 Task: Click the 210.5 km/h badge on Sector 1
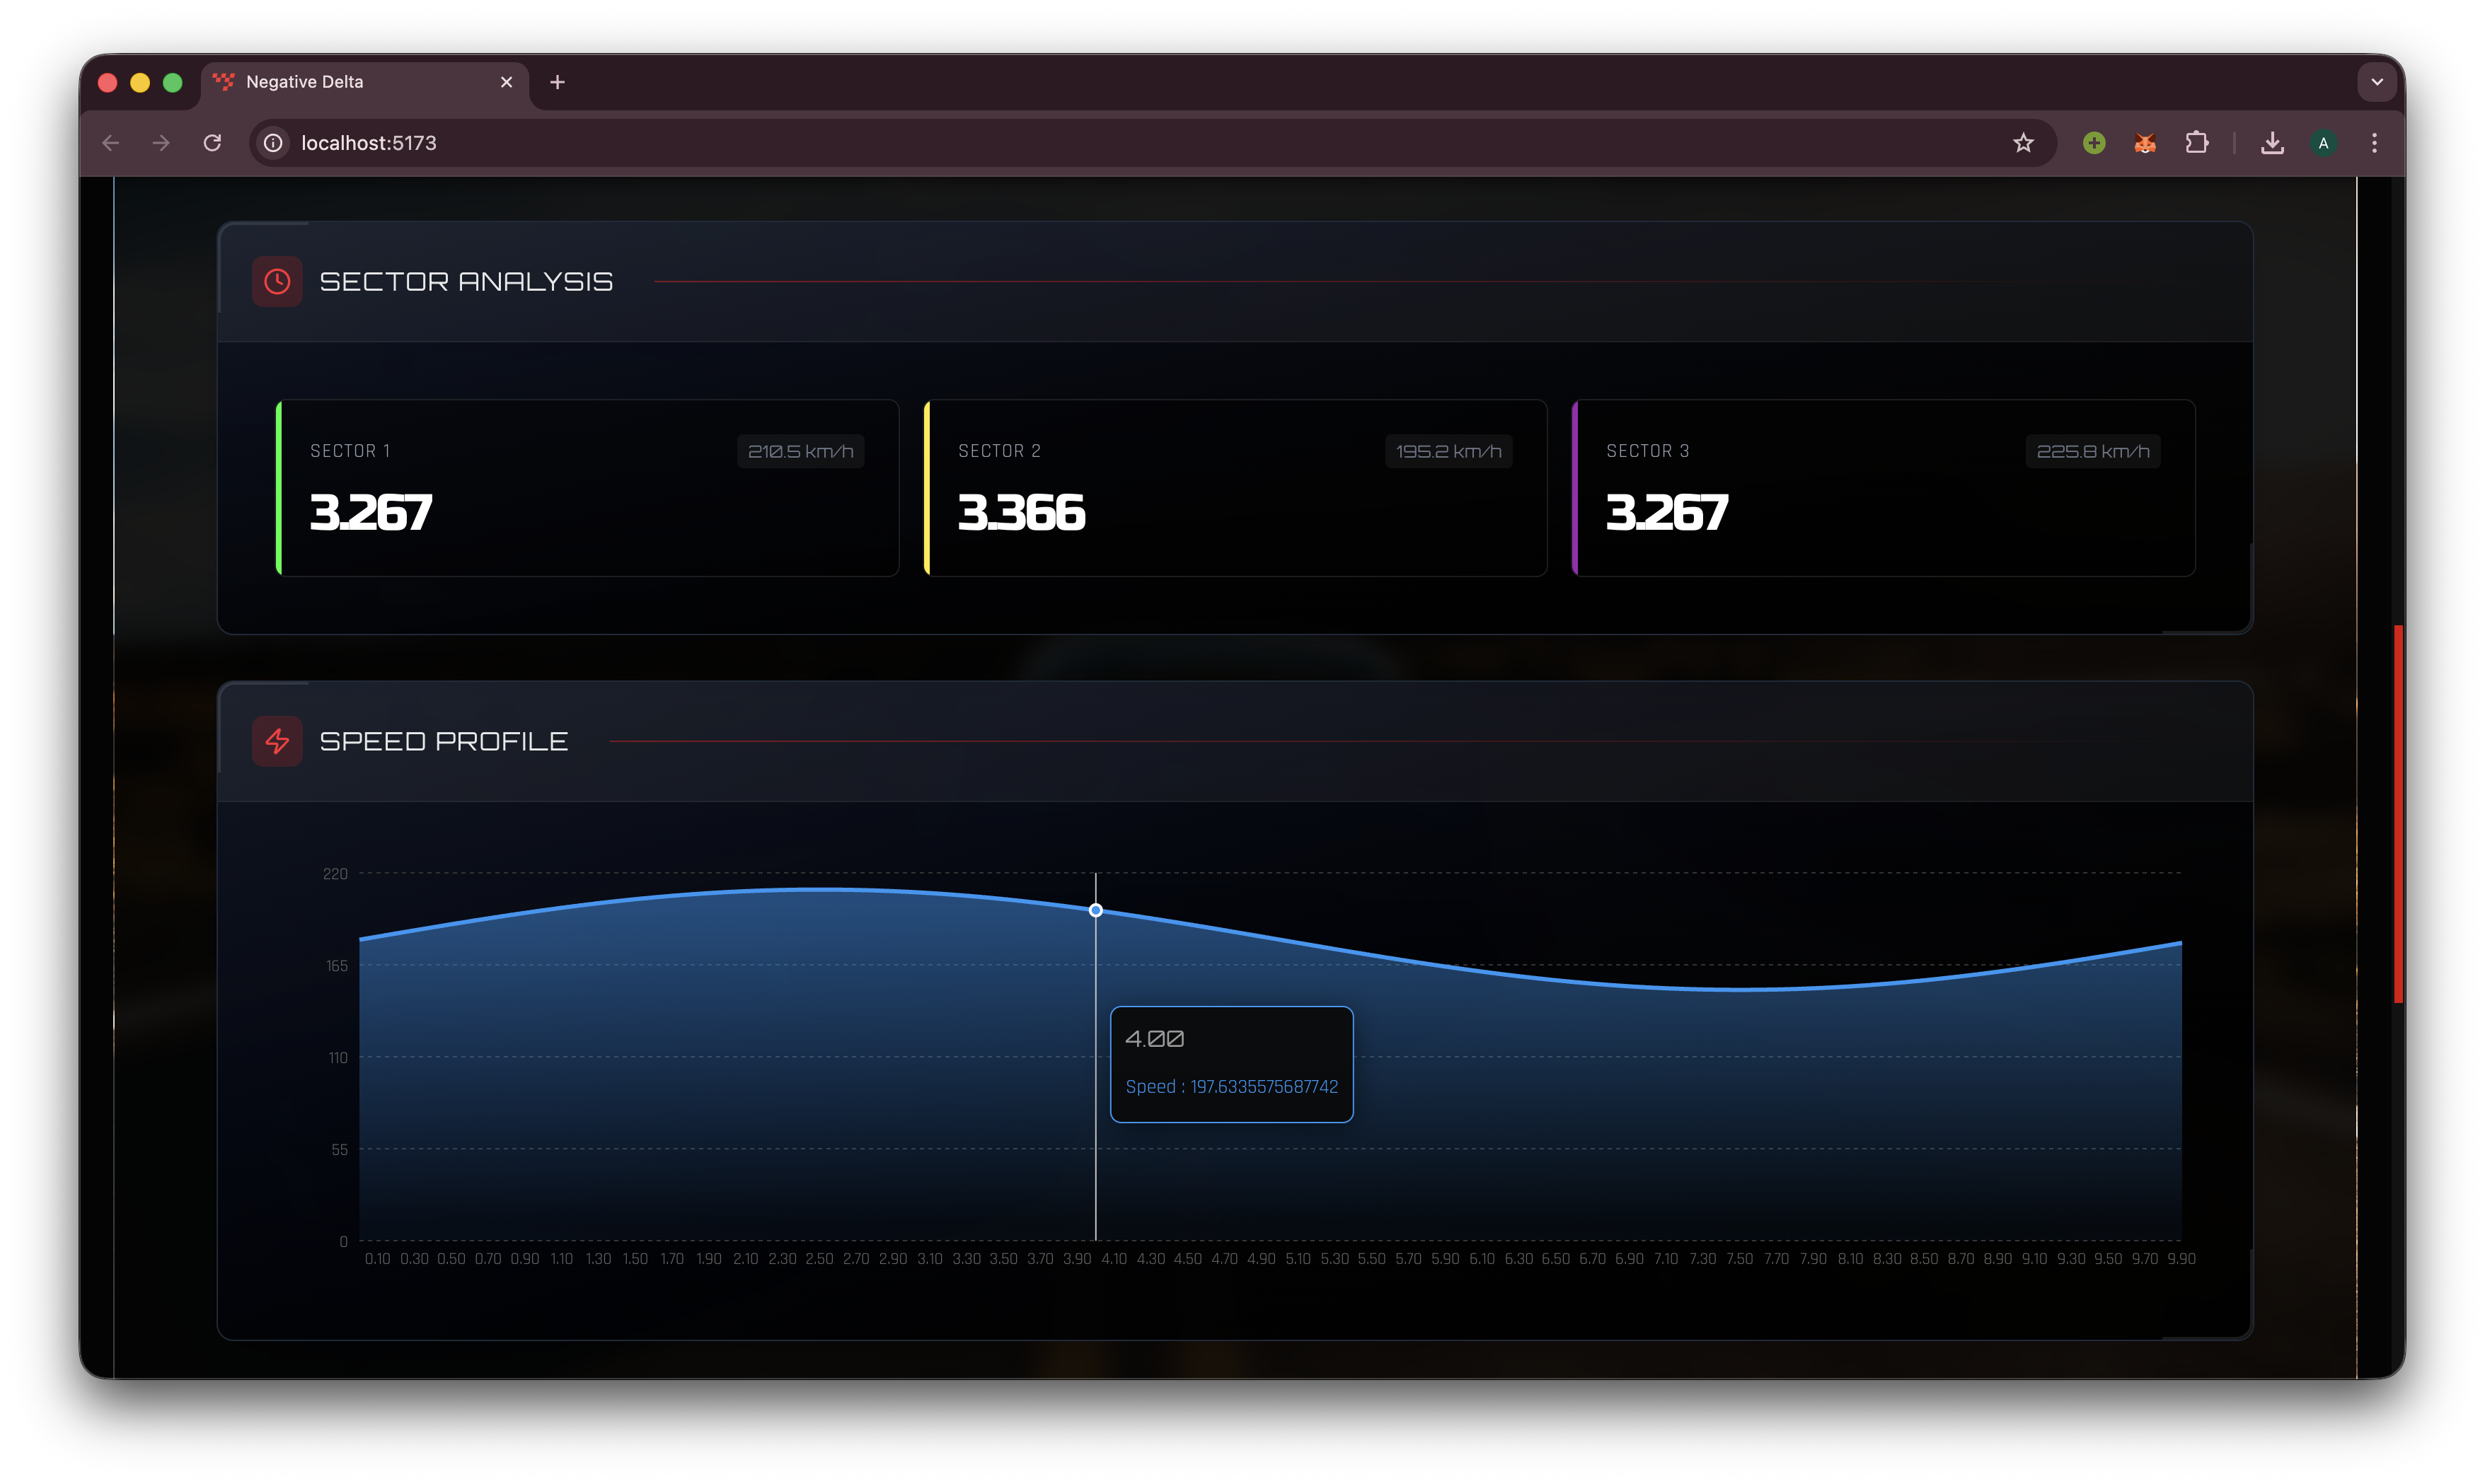[800, 451]
